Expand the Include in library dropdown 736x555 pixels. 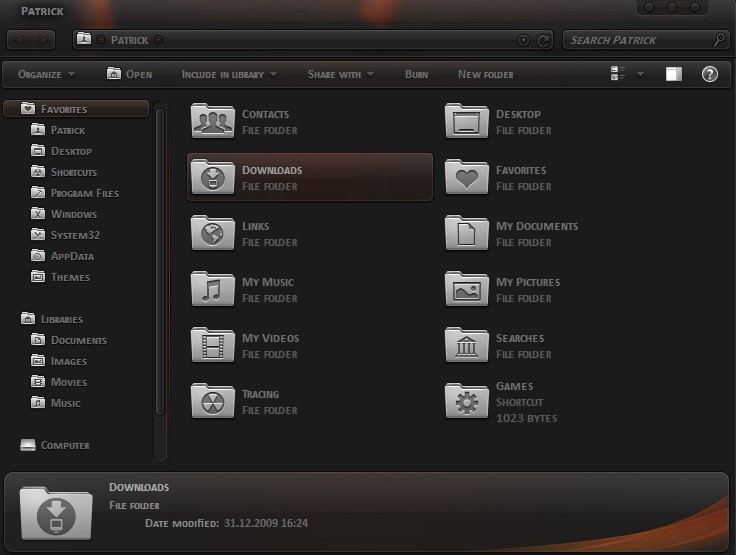(x=229, y=74)
